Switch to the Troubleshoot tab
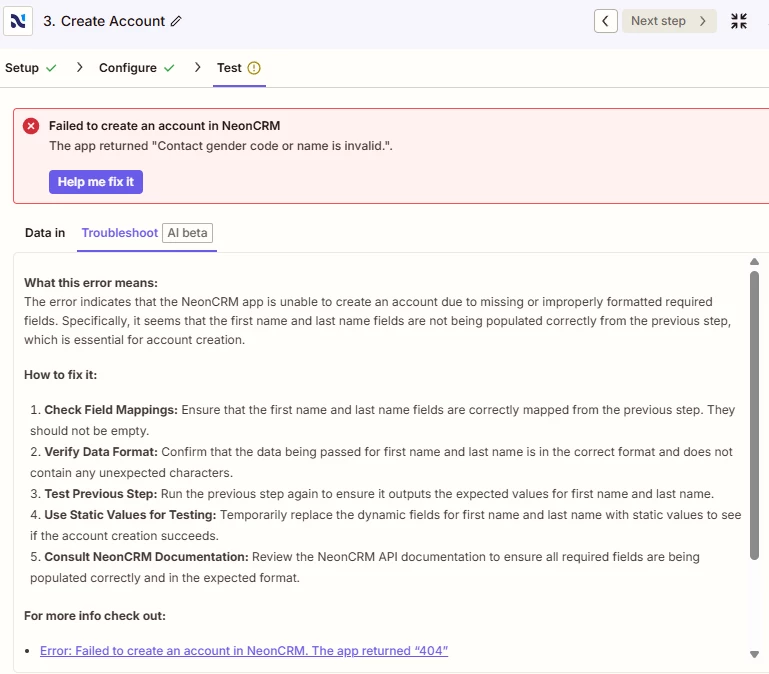 (120, 233)
